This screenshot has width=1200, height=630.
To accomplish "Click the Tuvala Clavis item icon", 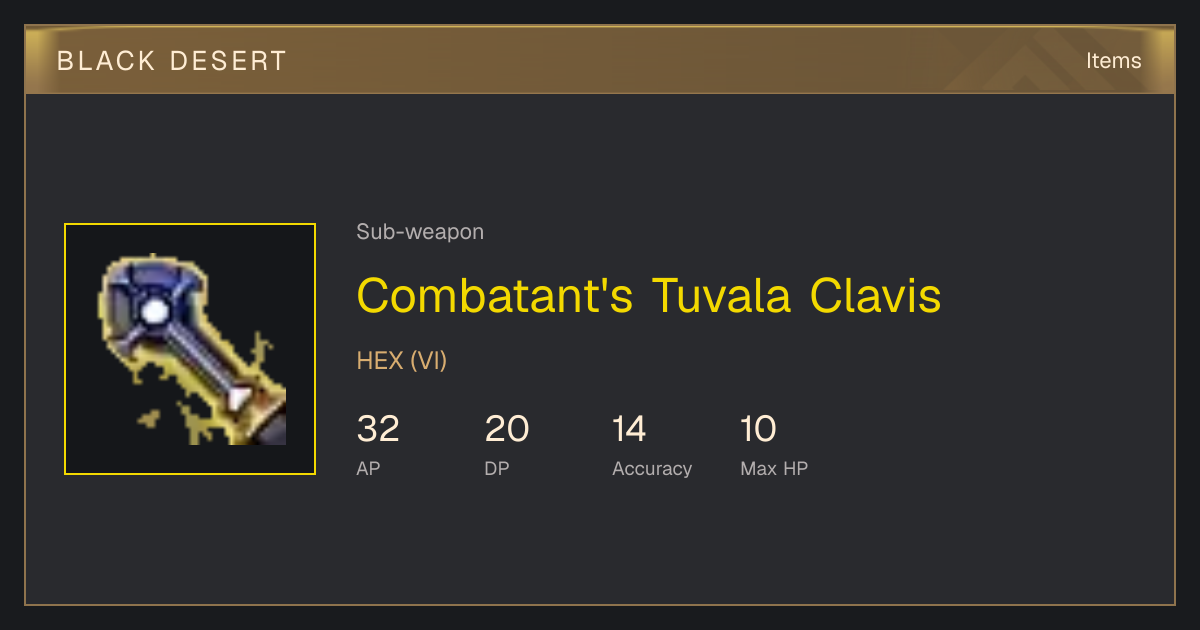I will pos(191,349).
